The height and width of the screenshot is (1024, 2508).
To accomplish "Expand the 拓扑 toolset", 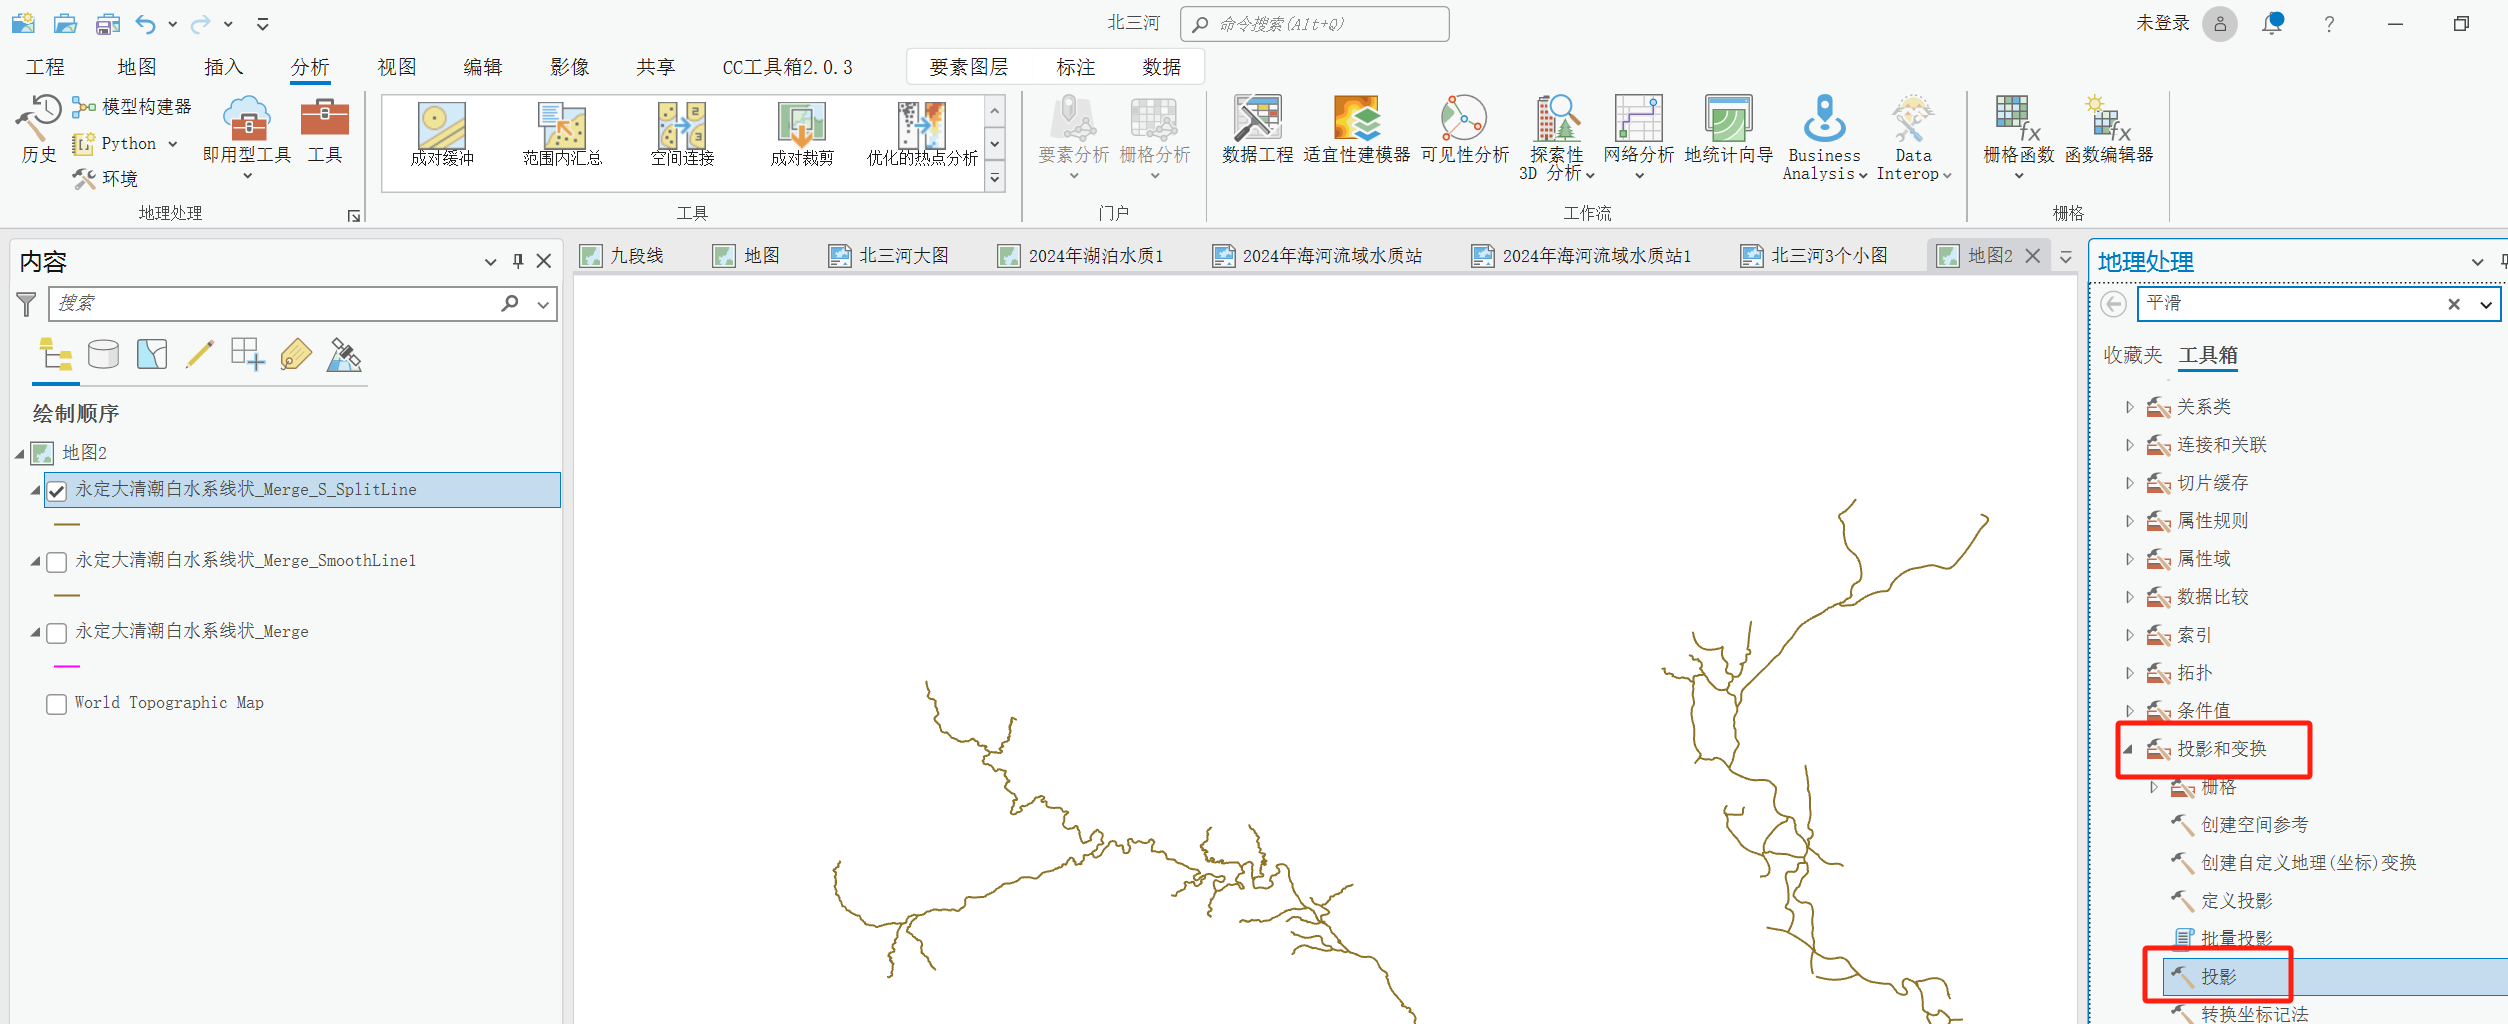I will pyautogui.click(x=2129, y=673).
